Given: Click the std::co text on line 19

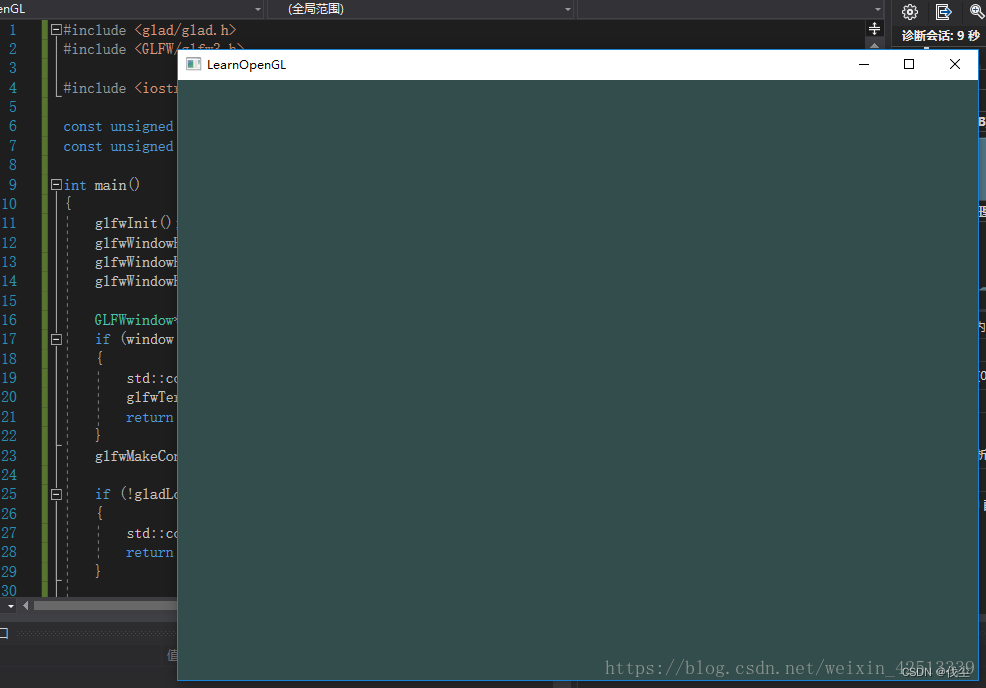Looking at the screenshot, I should [x=152, y=378].
